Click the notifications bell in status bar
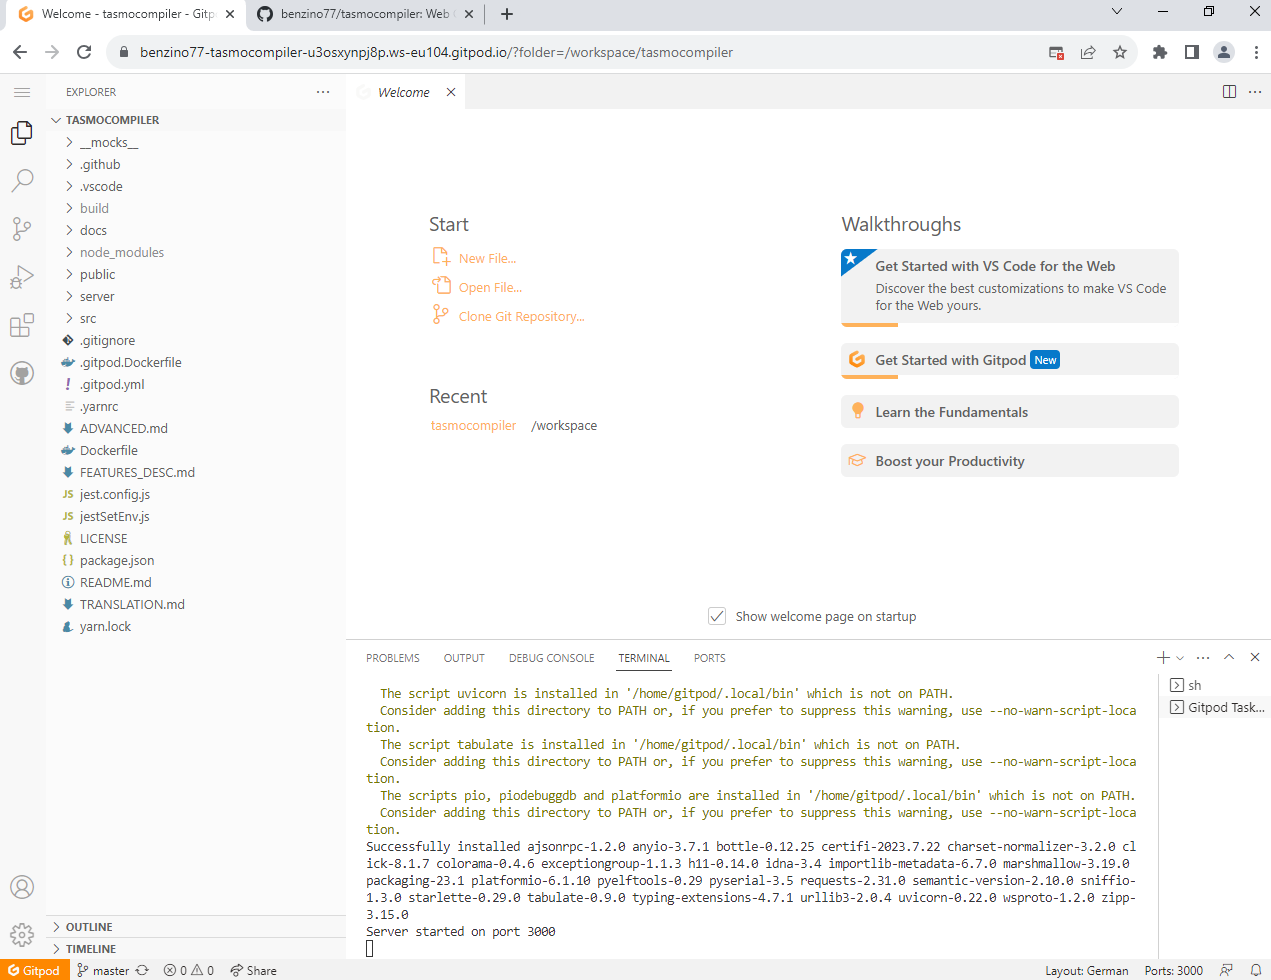 tap(1255, 970)
